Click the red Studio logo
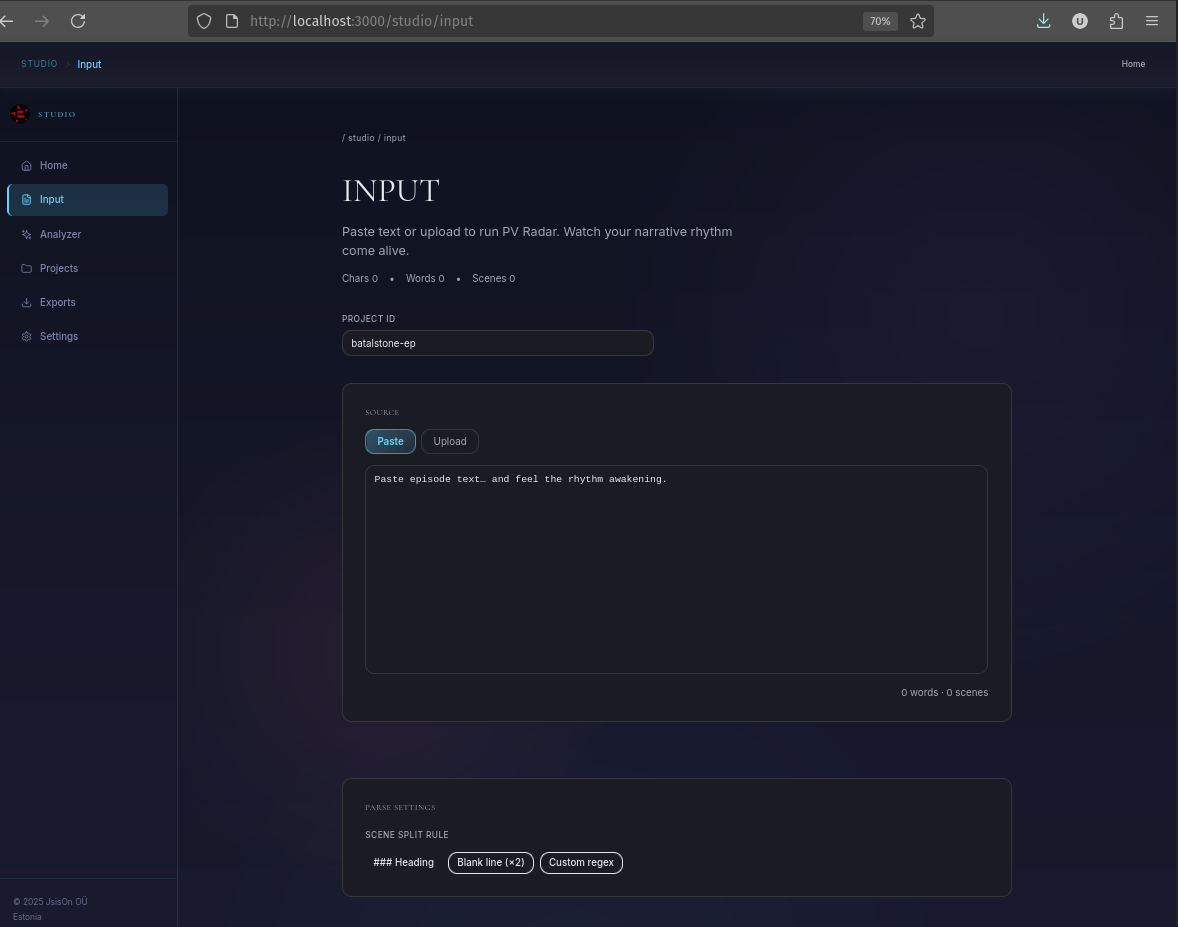 coord(19,114)
